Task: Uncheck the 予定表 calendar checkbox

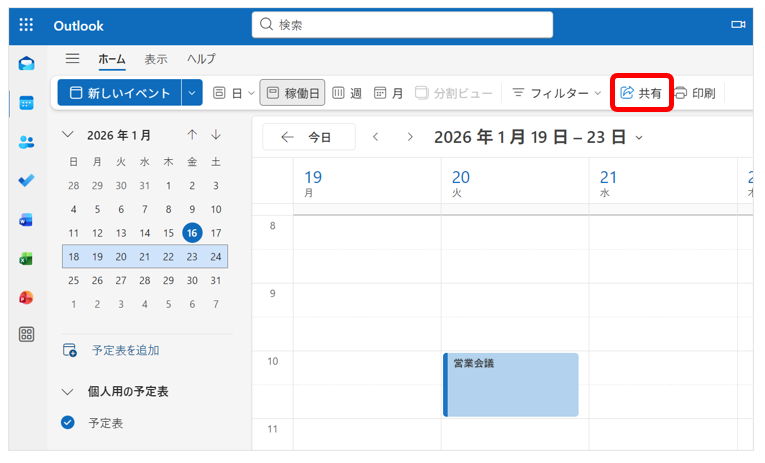Action: (68, 423)
